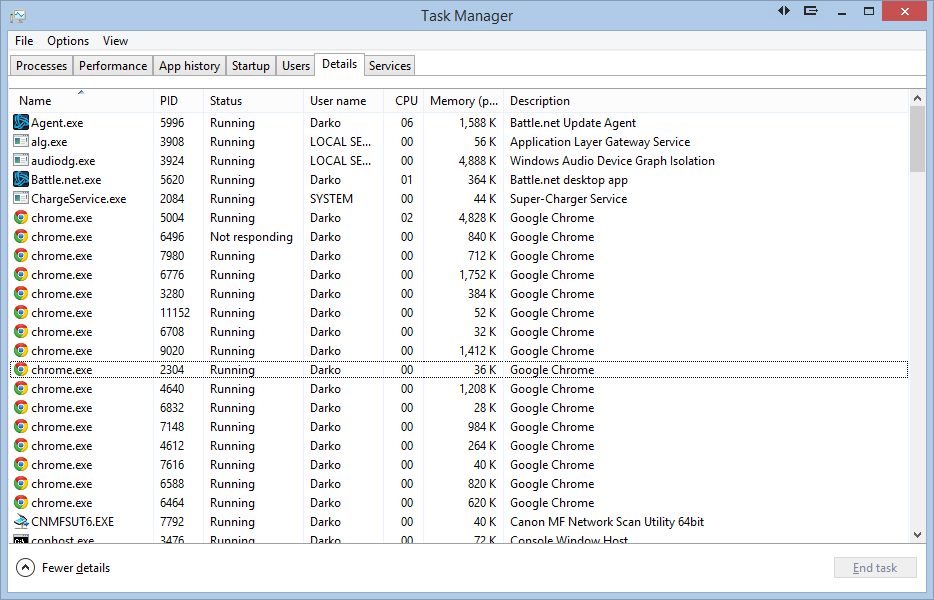
Task: Click the Task Manager title bar icon
Action: [x=18, y=16]
